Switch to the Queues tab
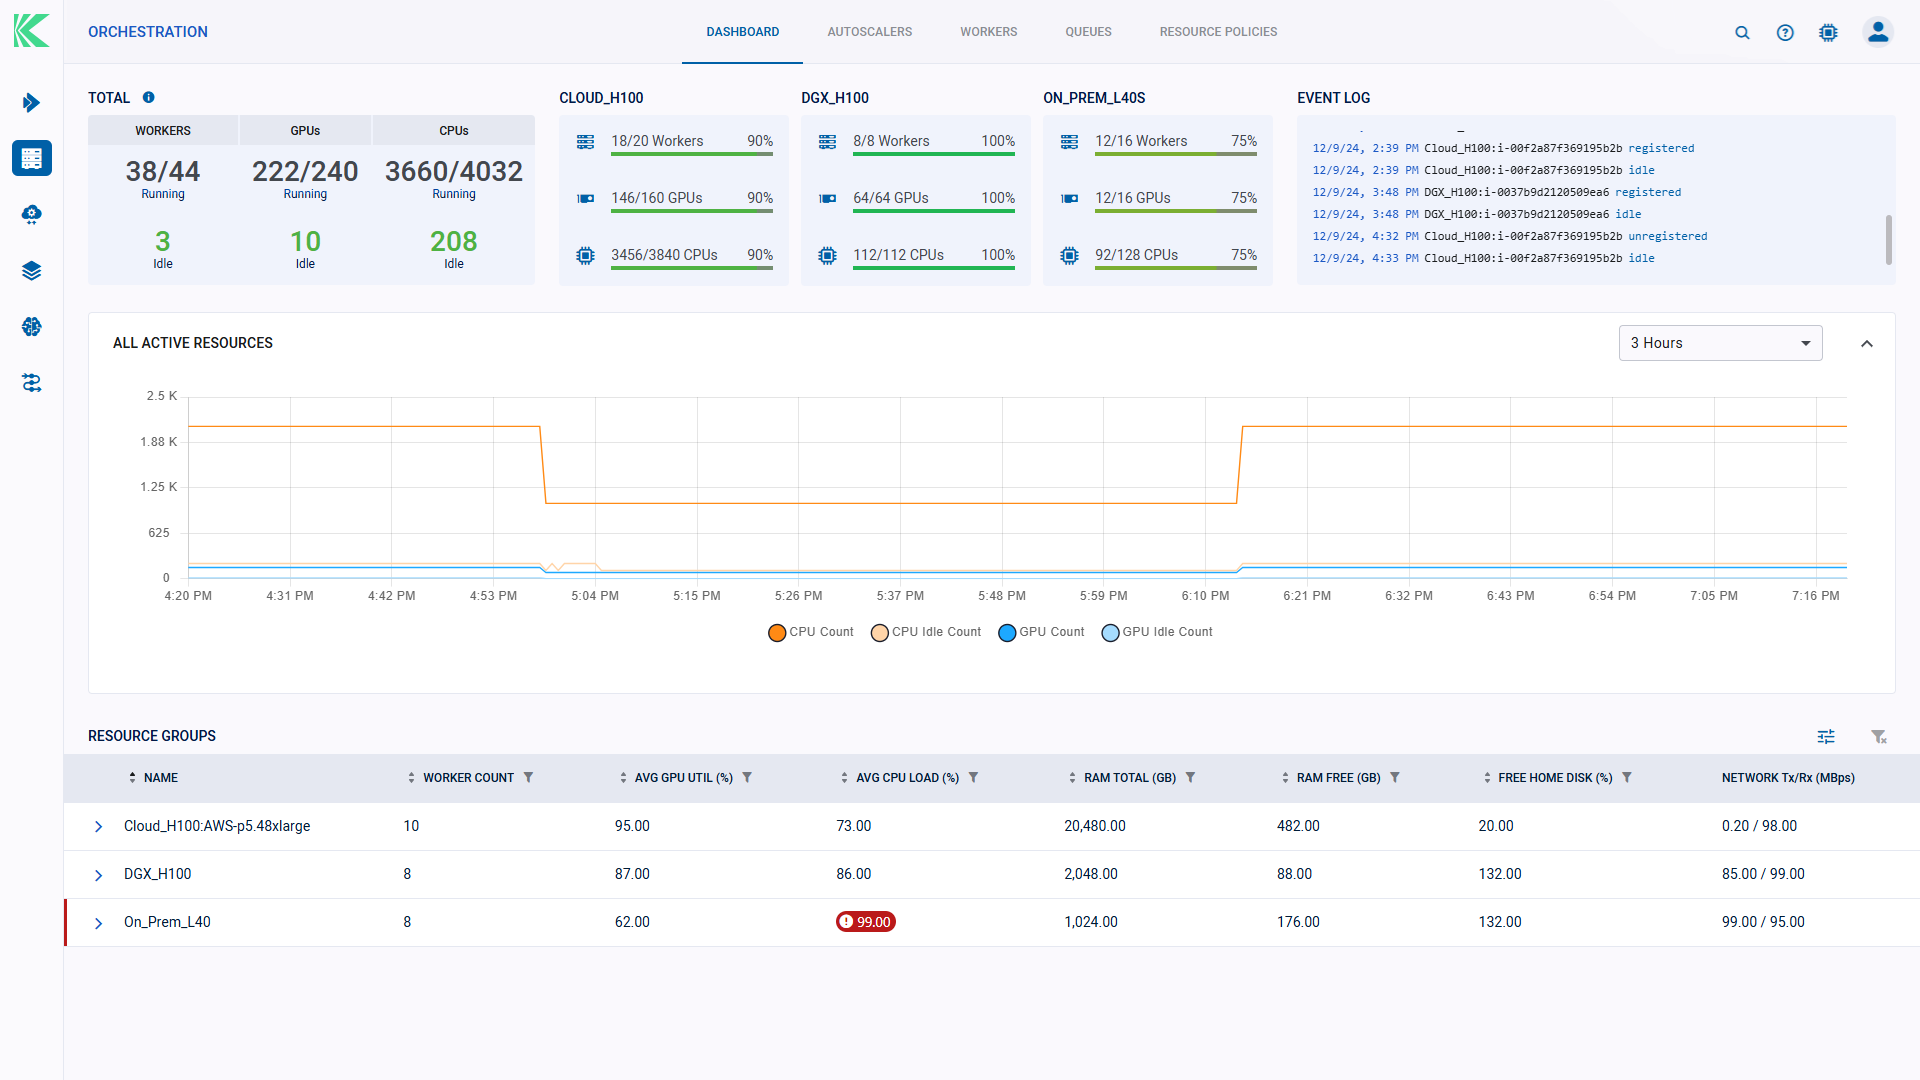Image resolution: width=1920 pixels, height=1080 pixels. (1088, 32)
